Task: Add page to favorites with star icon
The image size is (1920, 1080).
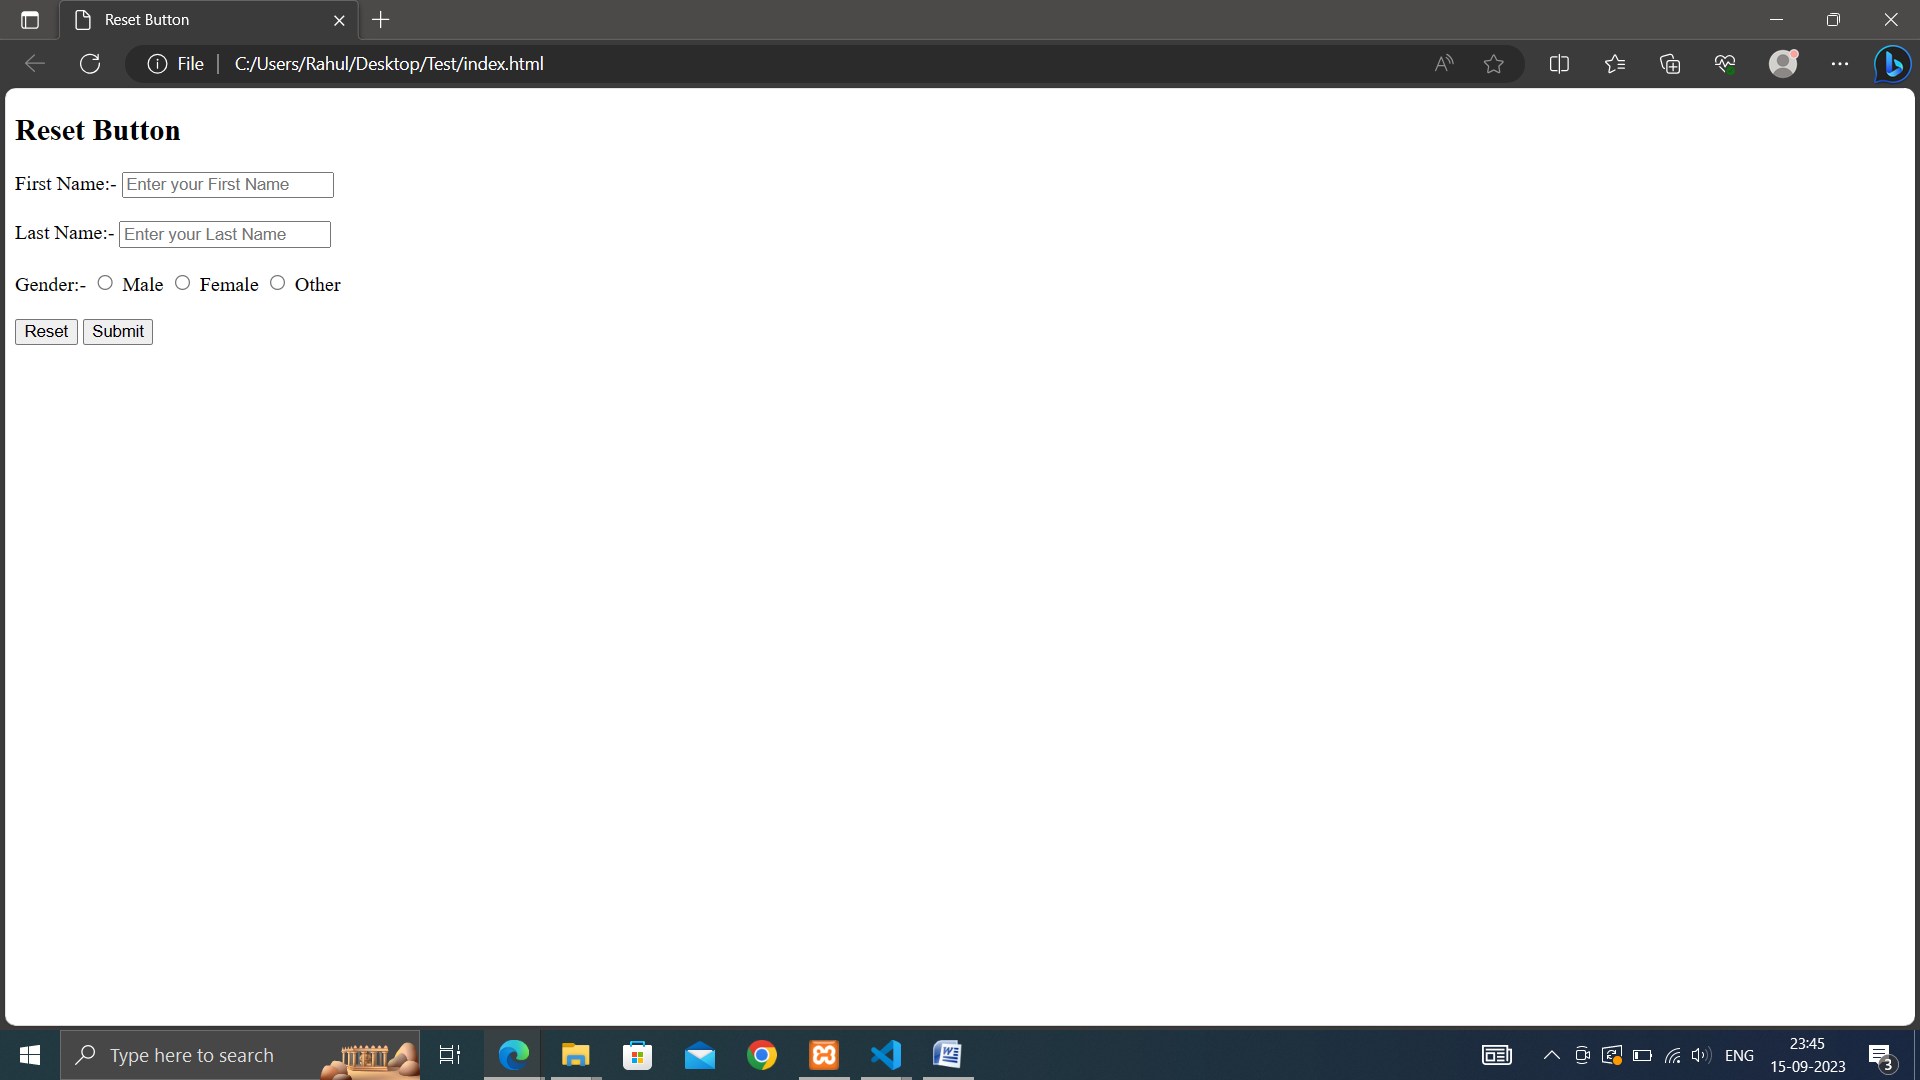Action: click(x=1494, y=64)
